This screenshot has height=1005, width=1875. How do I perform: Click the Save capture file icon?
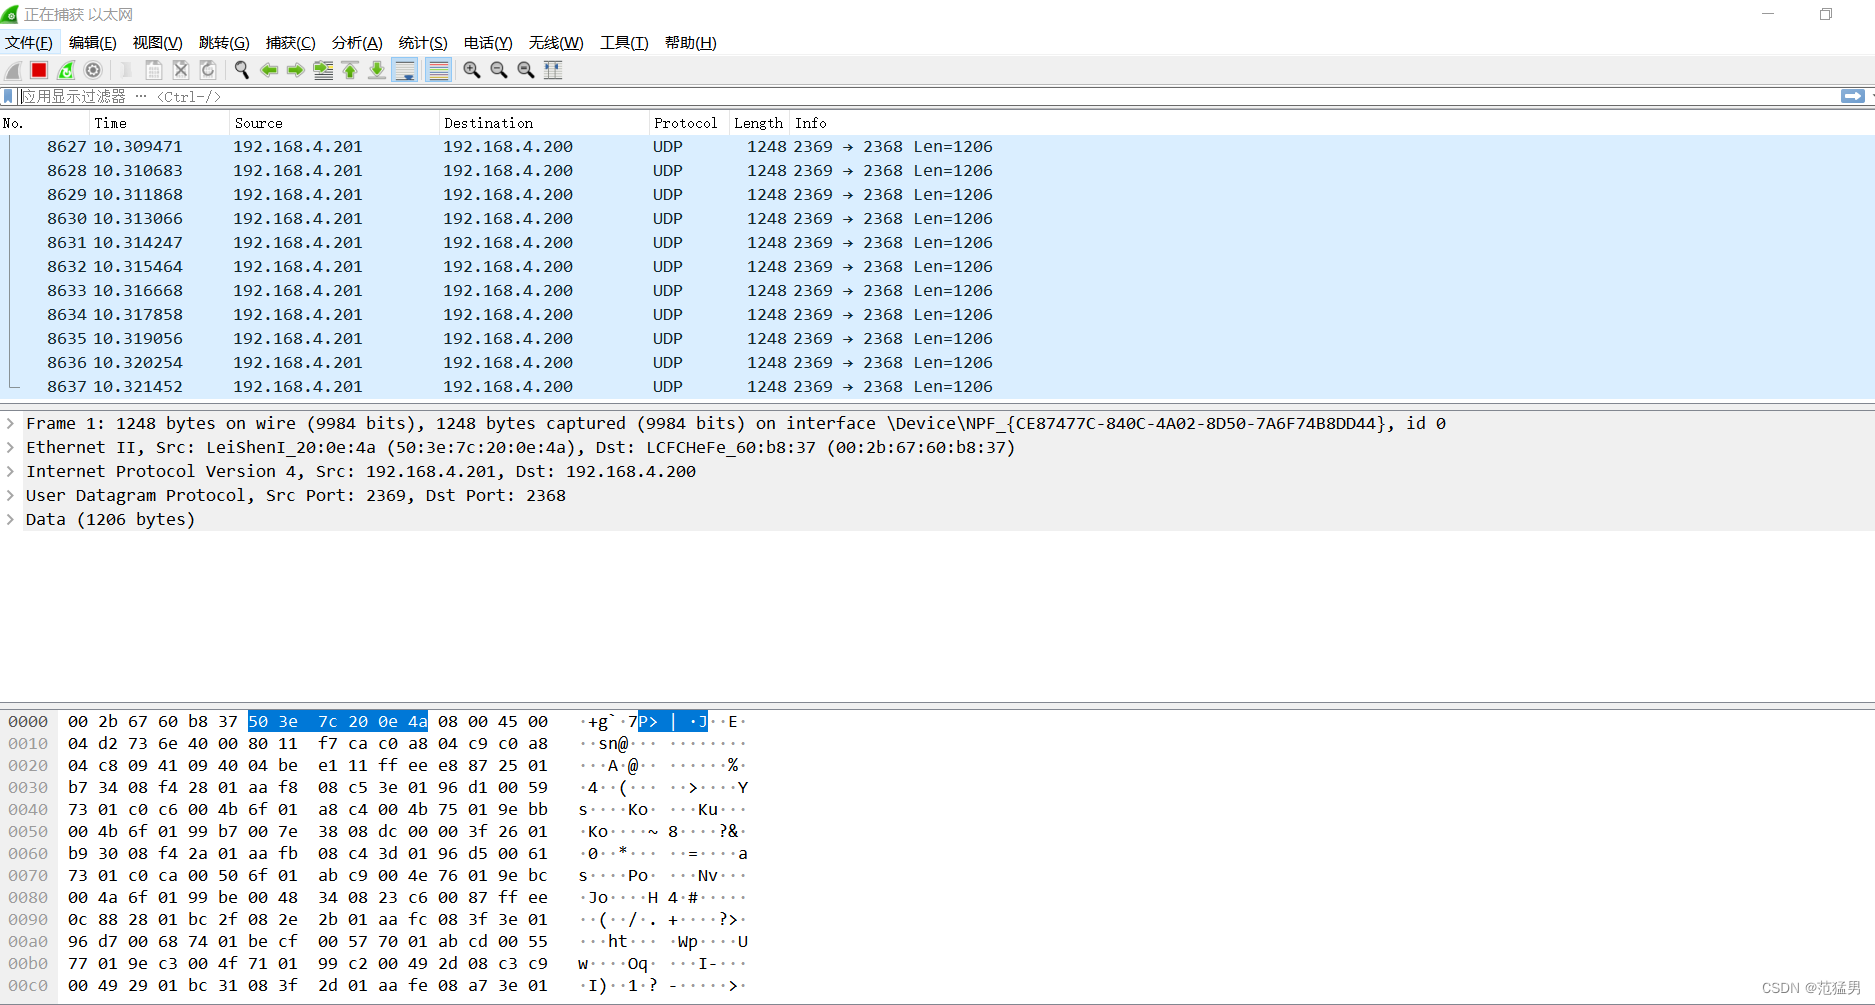pos(154,70)
